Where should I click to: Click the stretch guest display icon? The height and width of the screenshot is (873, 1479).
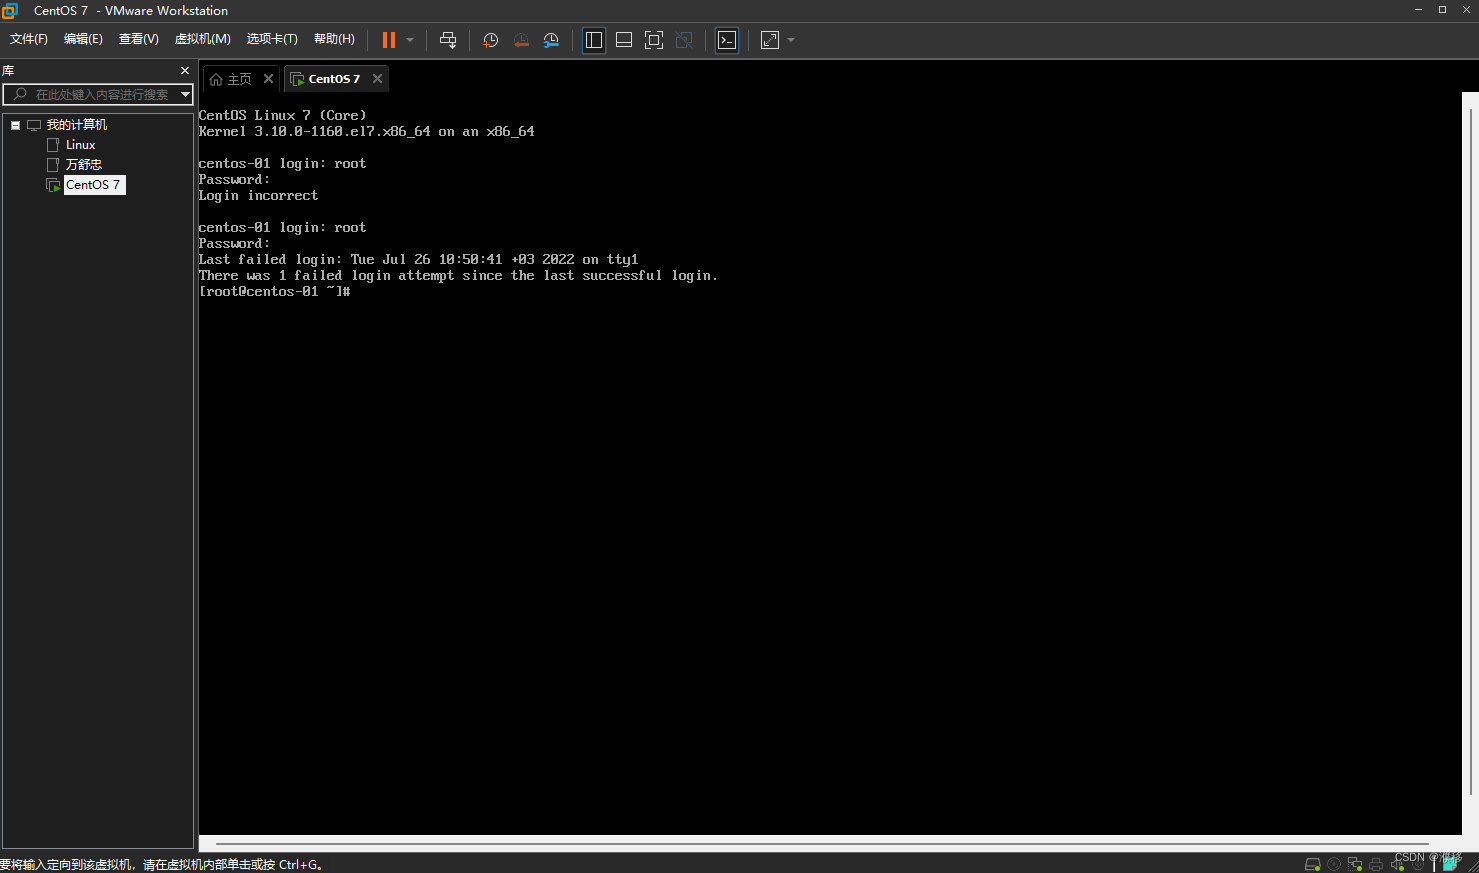click(x=770, y=40)
